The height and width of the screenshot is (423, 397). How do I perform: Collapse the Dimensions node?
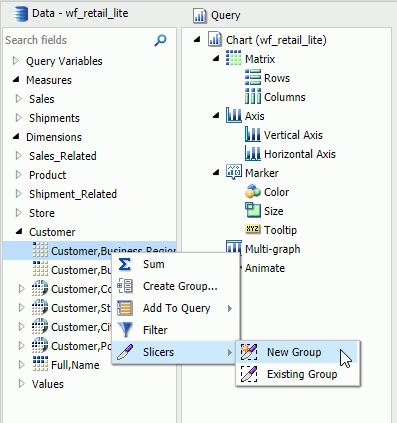coord(16,137)
